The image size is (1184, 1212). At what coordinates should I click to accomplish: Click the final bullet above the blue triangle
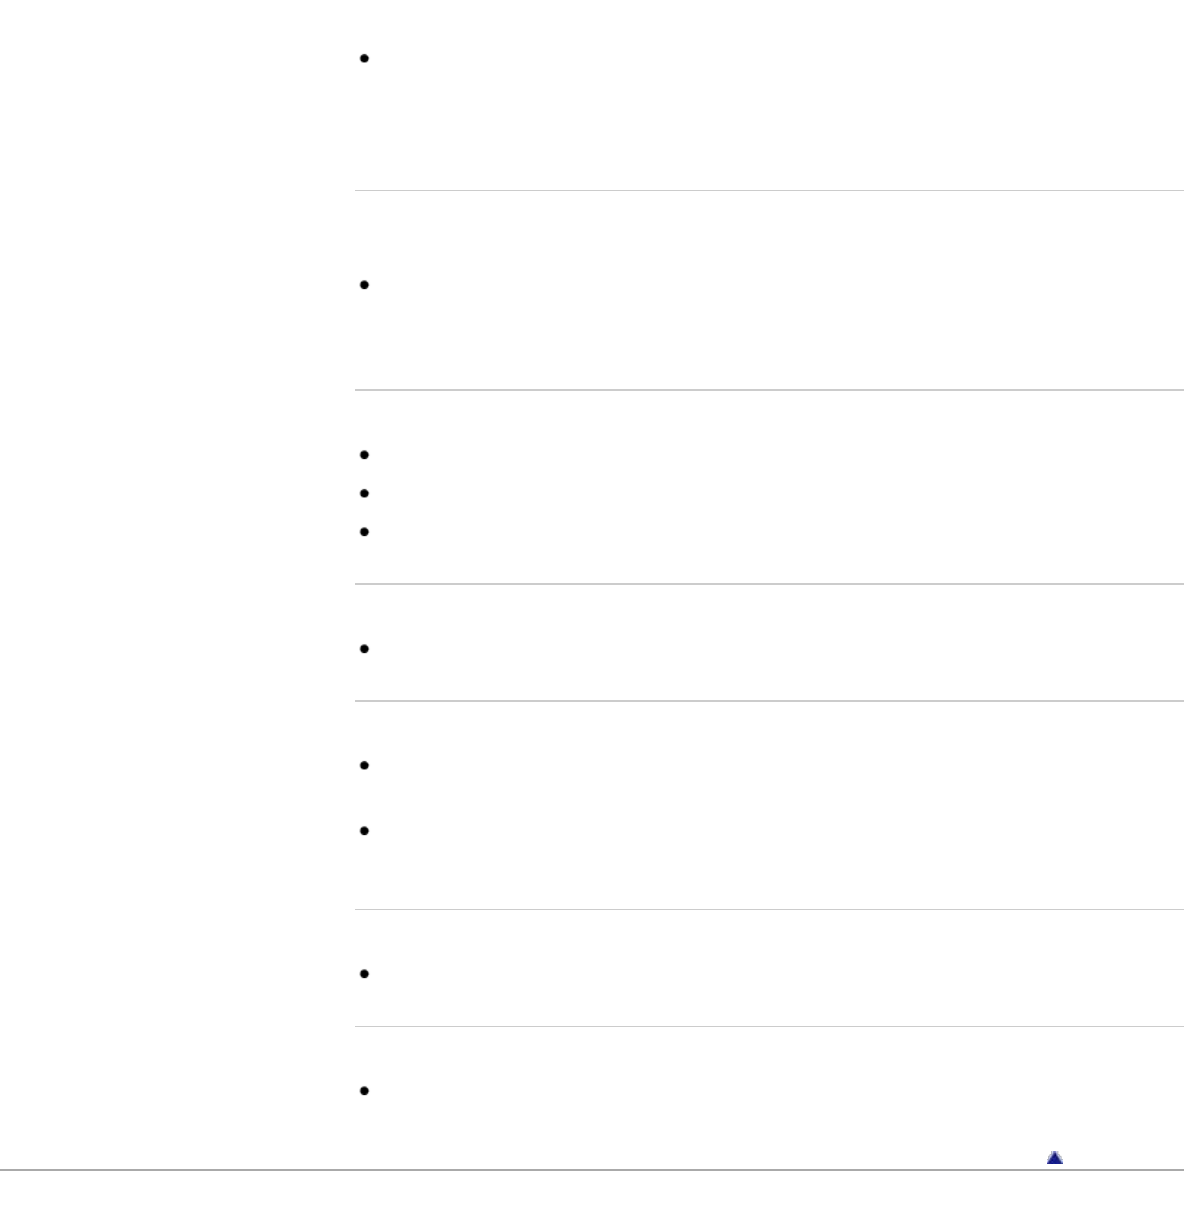tap(364, 1091)
